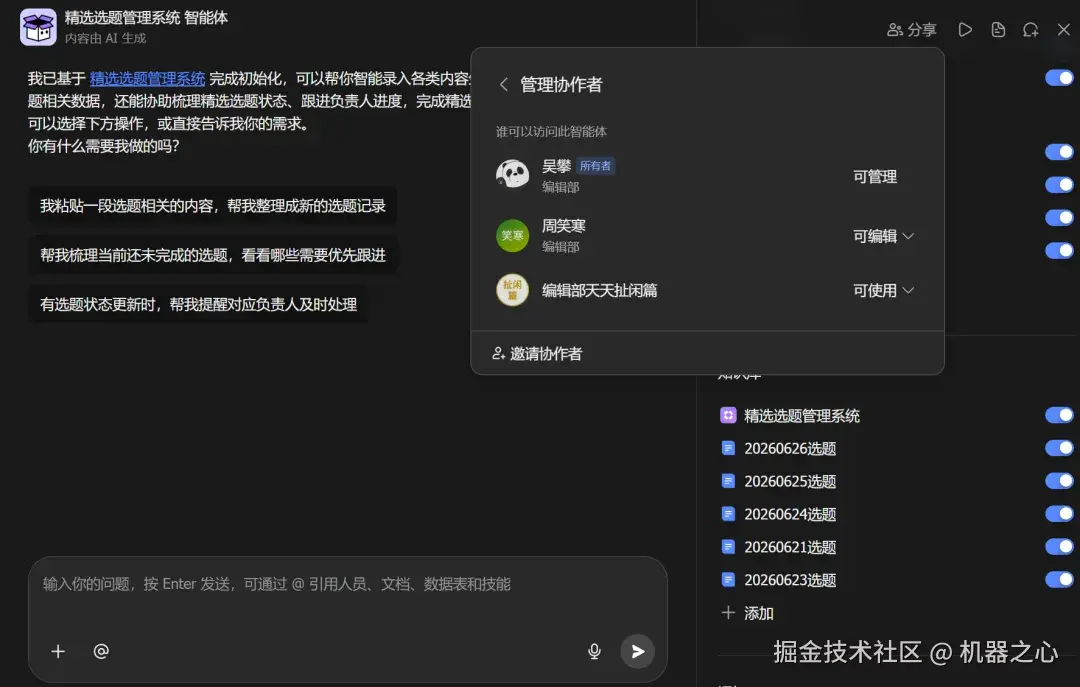Viewport: 1080px width, 687px height.
Task: Toggle the 20260623选题 switch
Action: [1059, 580]
